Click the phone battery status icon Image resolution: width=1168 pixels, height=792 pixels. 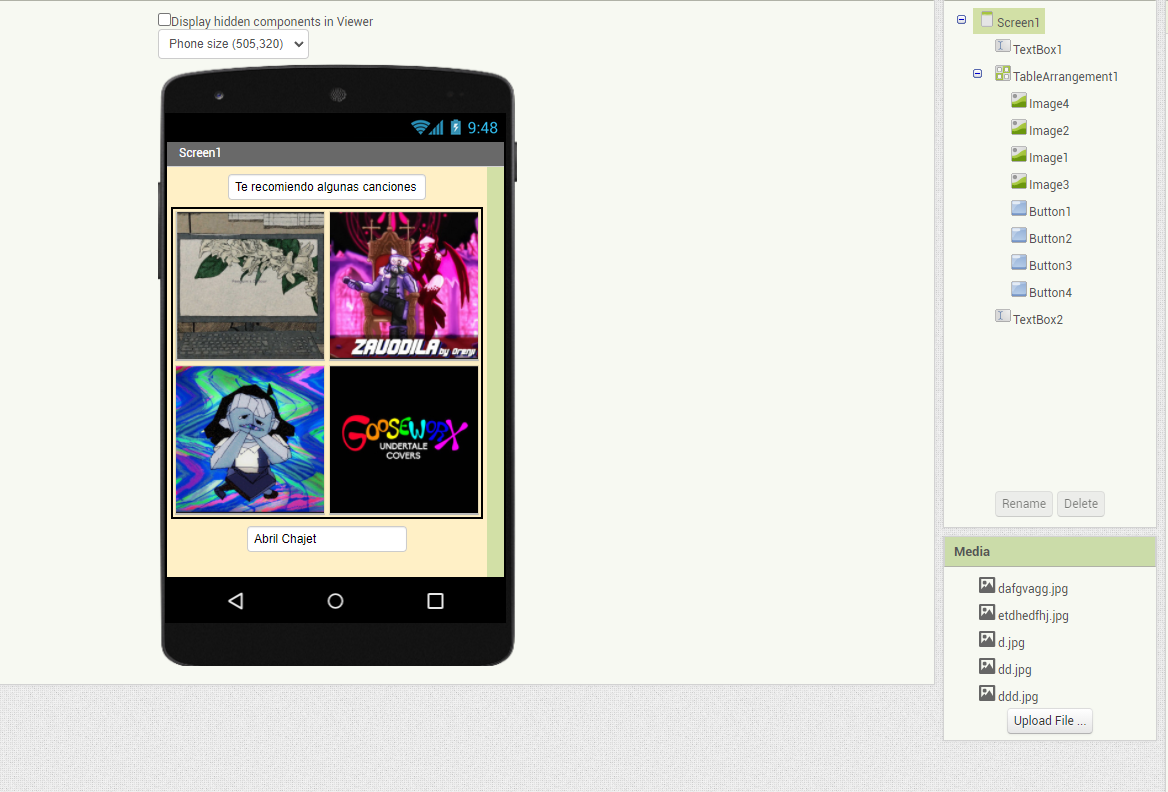point(455,127)
